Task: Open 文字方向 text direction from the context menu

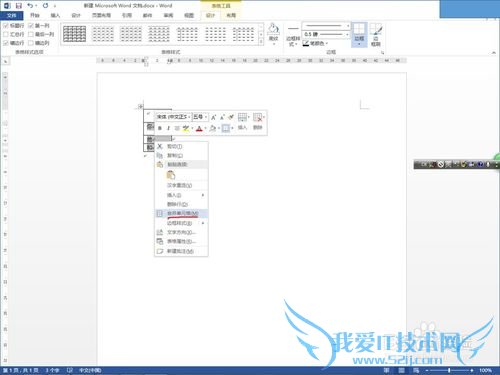Action: (x=181, y=232)
